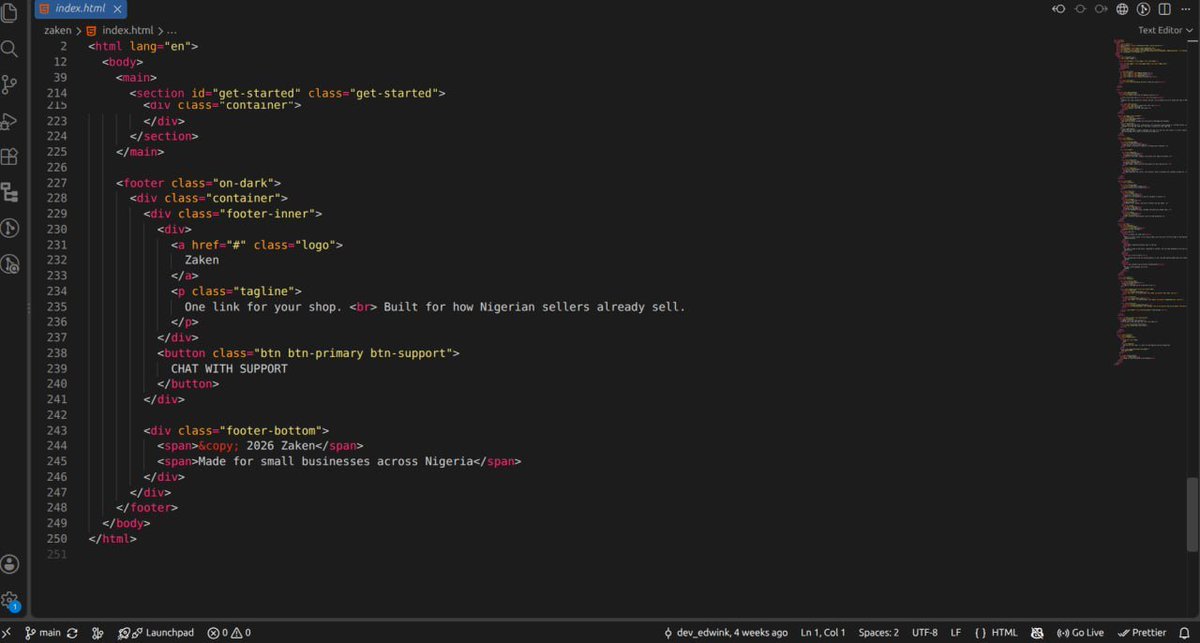
Task: Show errors and warnings problems count
Action: coord(229,632)
